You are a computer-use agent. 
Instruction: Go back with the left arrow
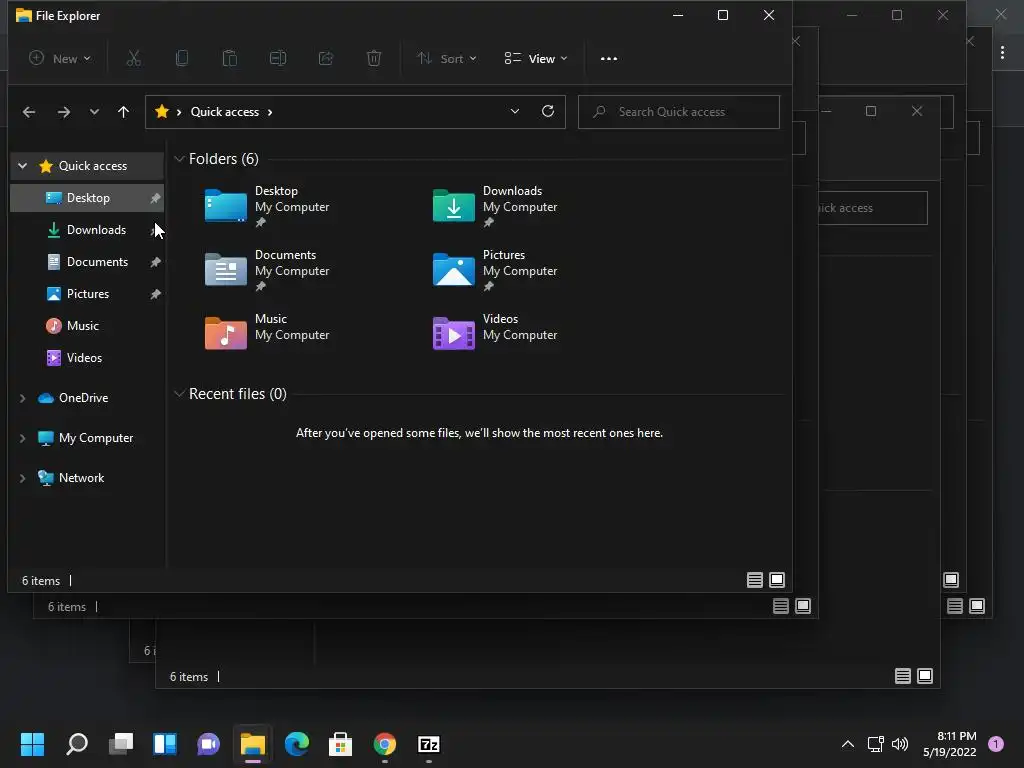click(29, 112)
